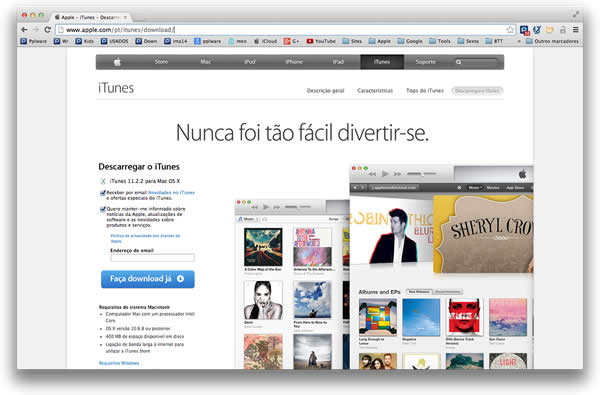This screenshot has height=395, width=600.
Task: Click the yellow extension icon in the toolbar
Action: point(549,29)
